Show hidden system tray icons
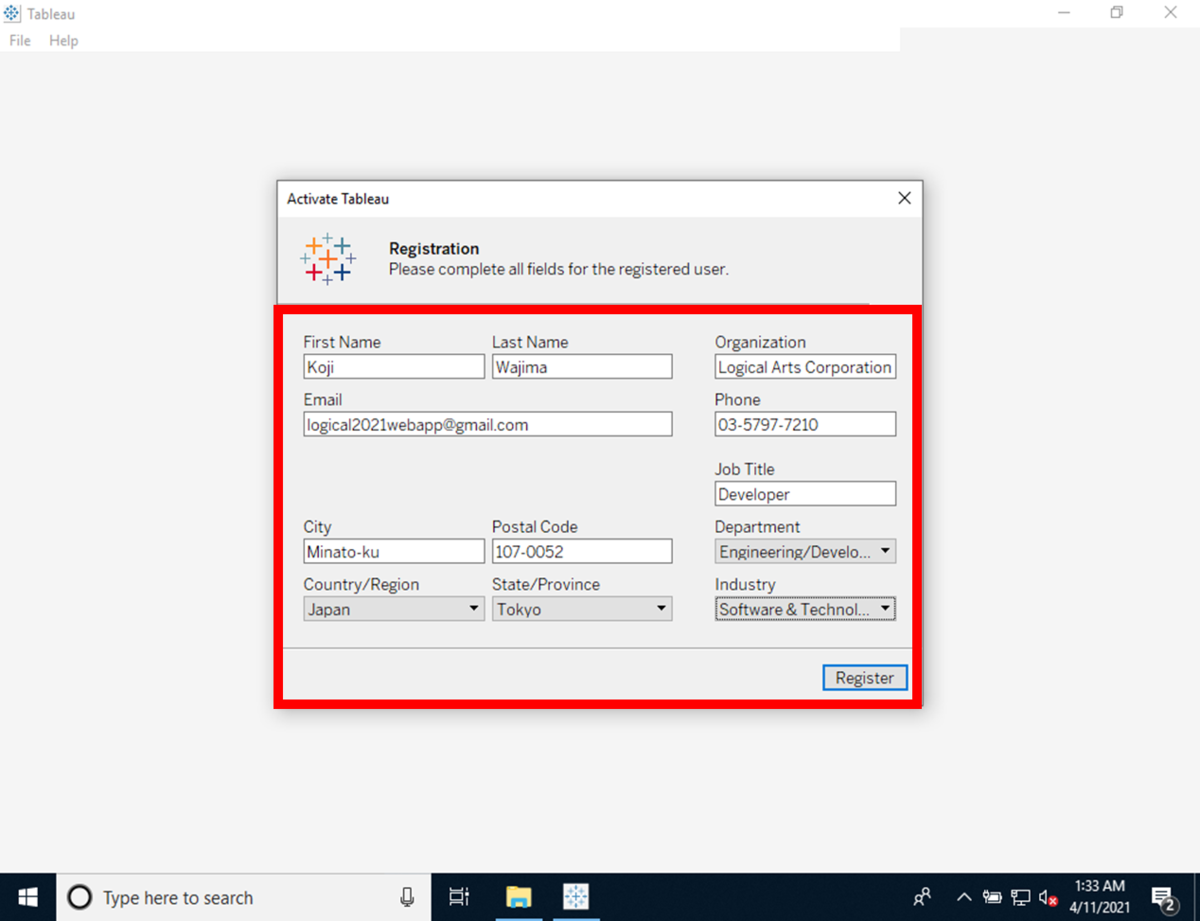The height and width of the screenshot is (921, 1200). (964, 897)
